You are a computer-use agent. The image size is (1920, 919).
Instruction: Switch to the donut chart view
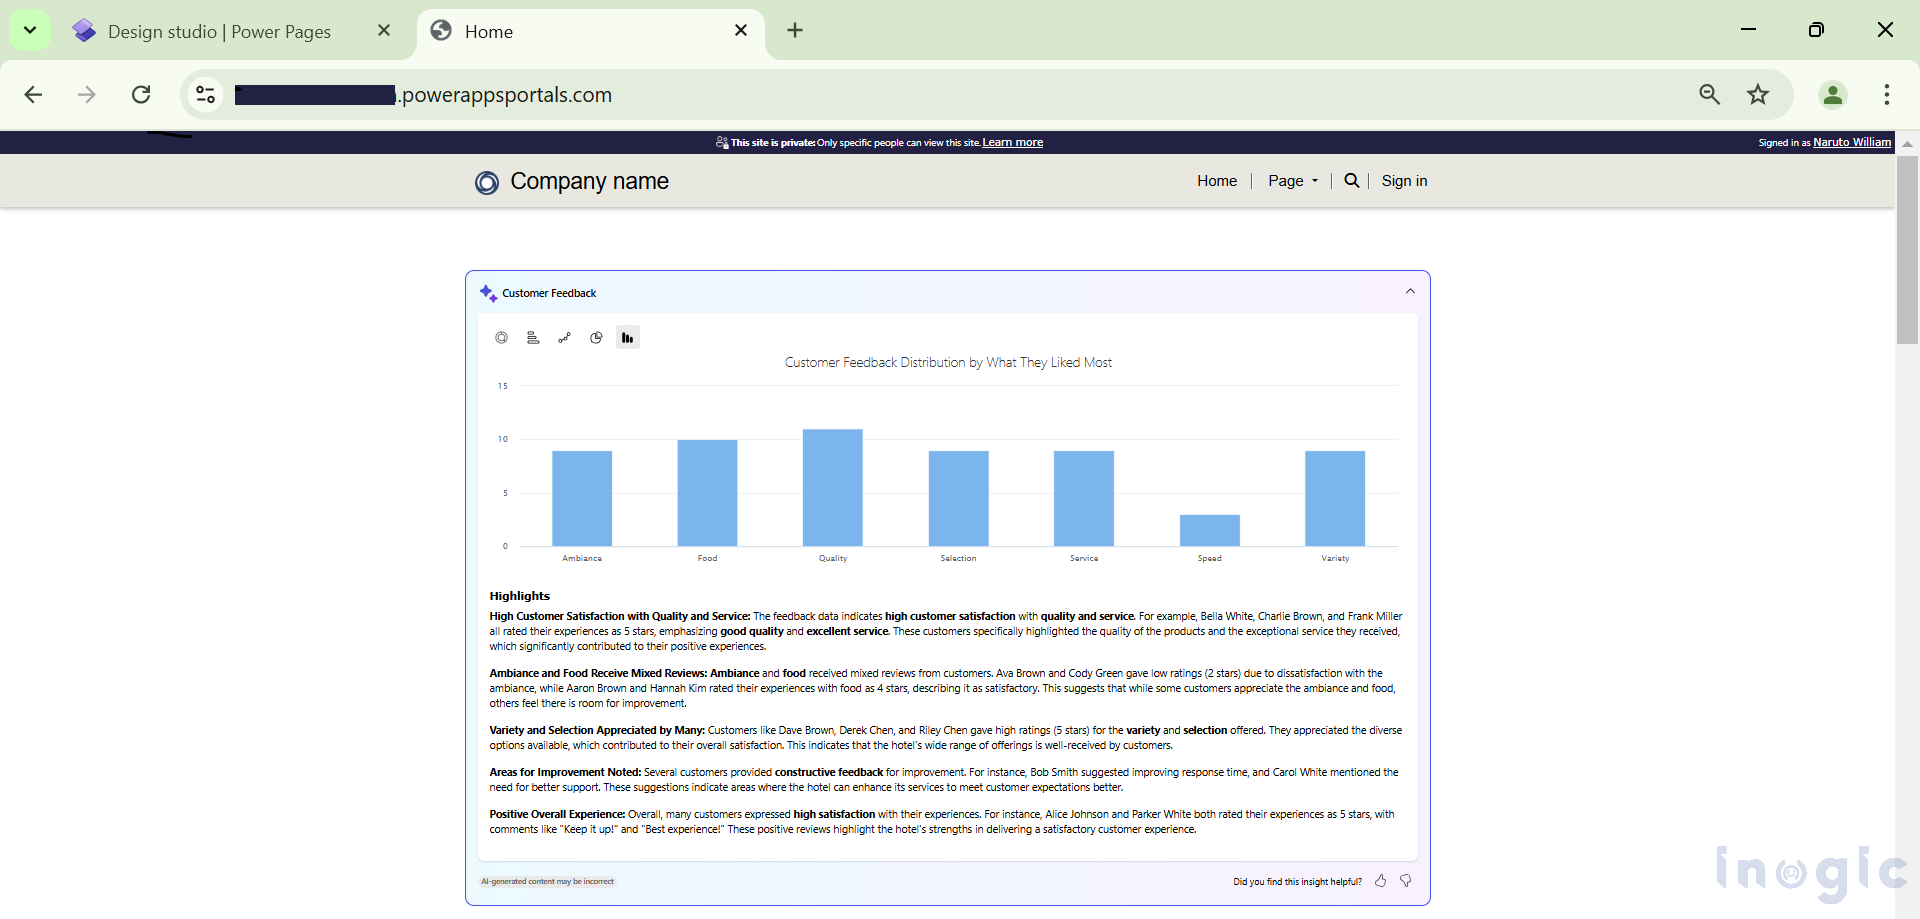click(501, 338)
